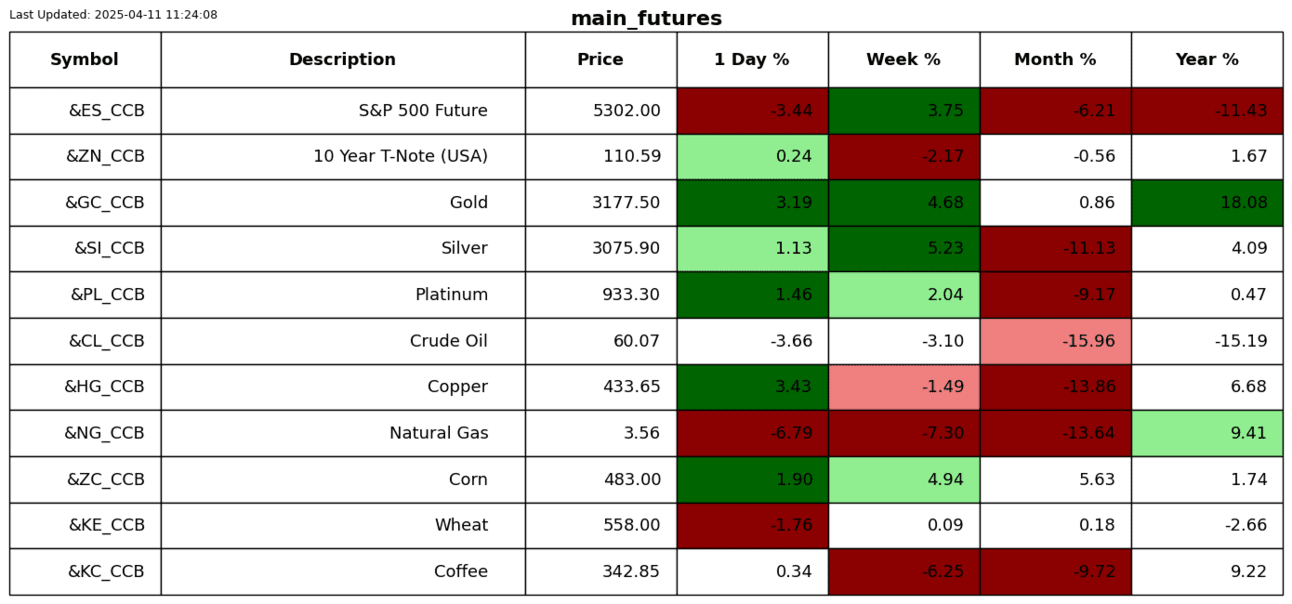Open the &GC_CCB symbol entry
Image resolution: width=1292 pixels, height=604 pixels.
[105, 203]
